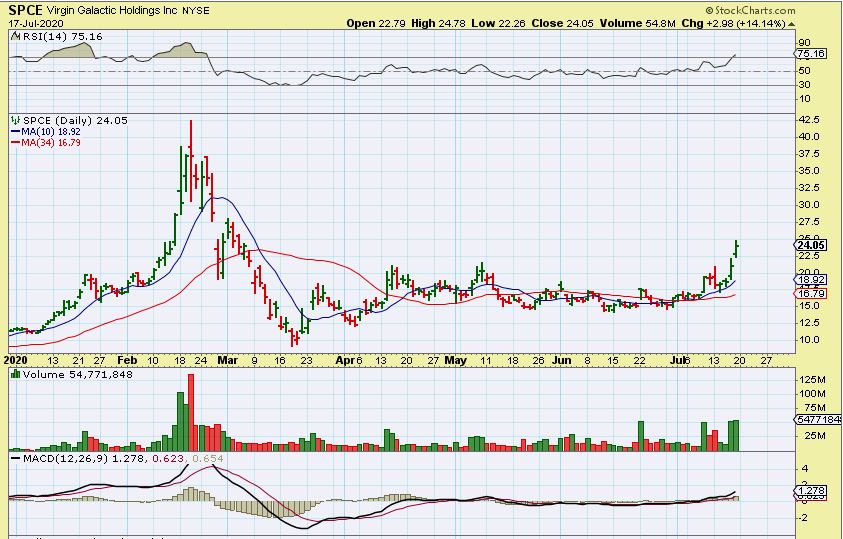Click the High 24.78 value
The image size is (843, 539).
coord(439,23)
